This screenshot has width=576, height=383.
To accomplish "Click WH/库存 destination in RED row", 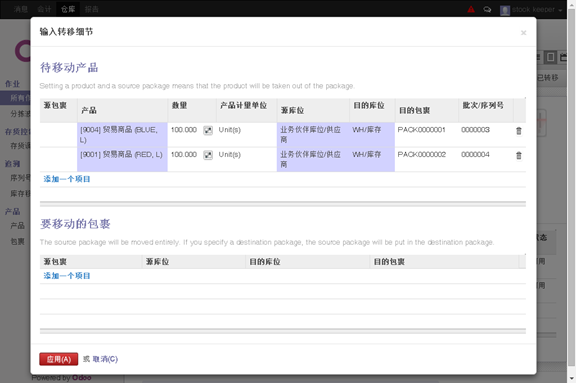I will [372, 159].
